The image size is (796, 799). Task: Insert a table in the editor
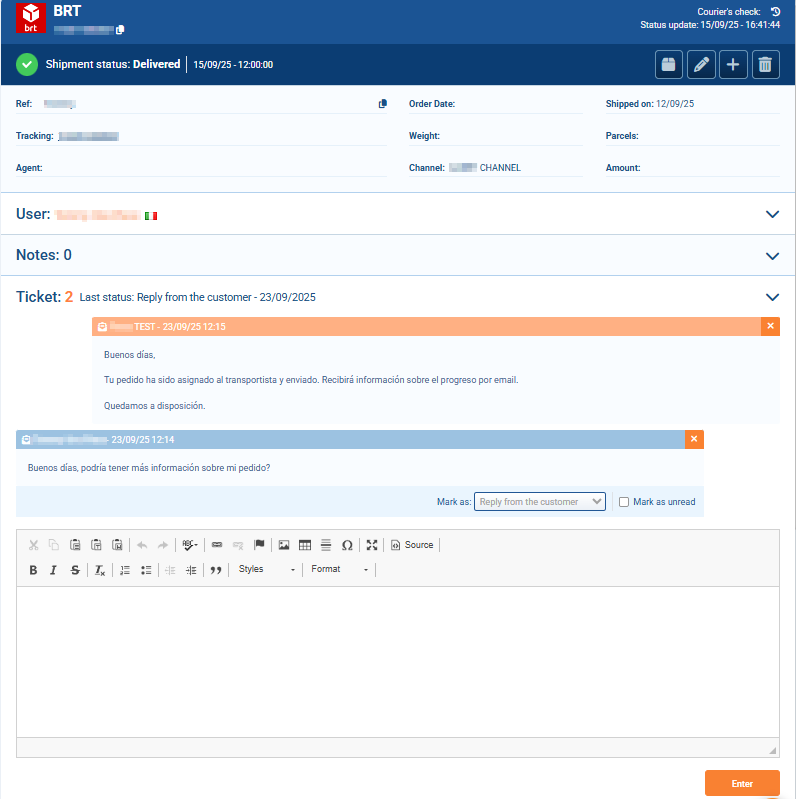click(305, 545)
